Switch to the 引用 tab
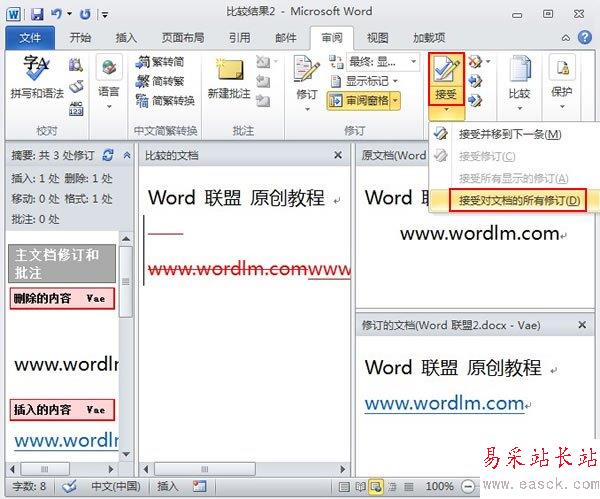600x499 pixels. click(240, 38)
